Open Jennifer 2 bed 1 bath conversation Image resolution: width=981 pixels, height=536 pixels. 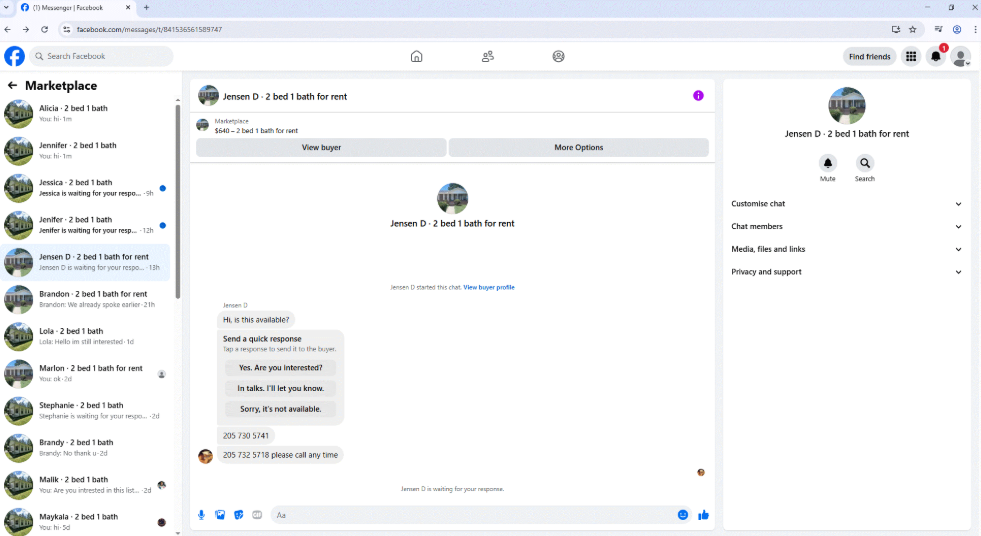86,151
